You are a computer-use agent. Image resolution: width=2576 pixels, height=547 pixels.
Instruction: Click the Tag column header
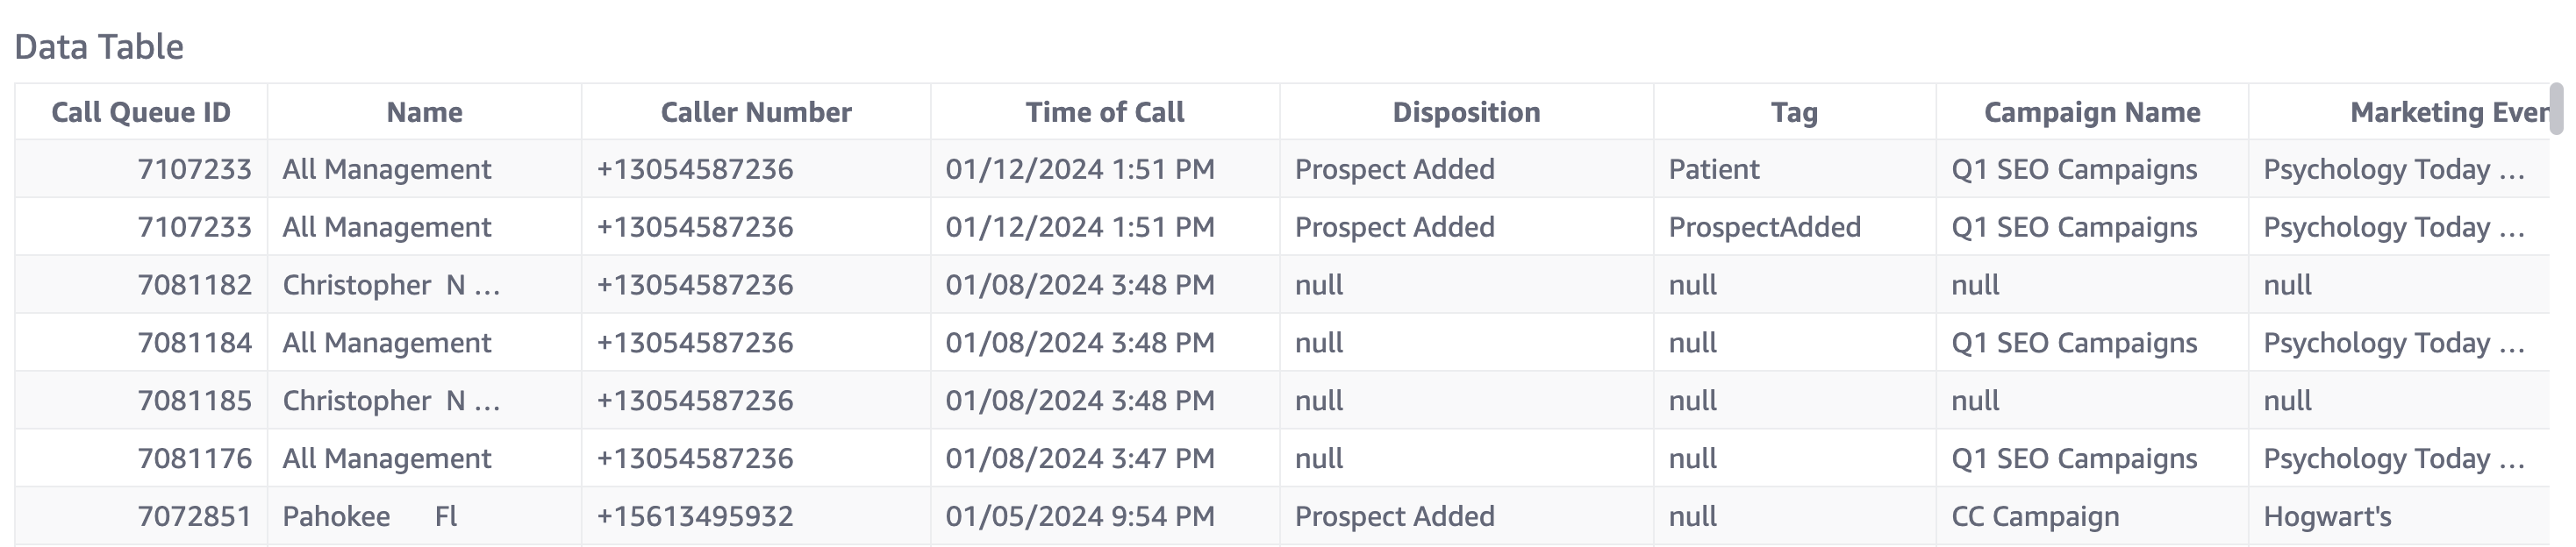pyautogui.click(x=1794, y=112)
